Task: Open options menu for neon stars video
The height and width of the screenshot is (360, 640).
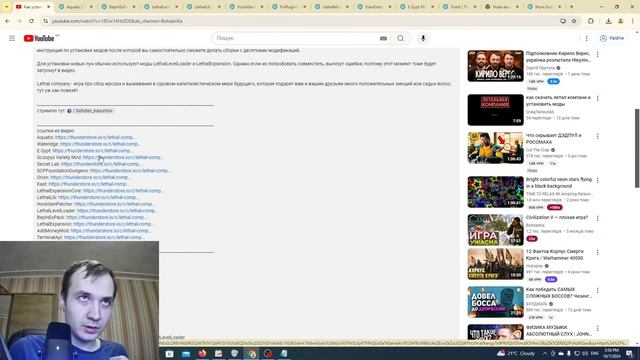Action: pyautogui.click(x=598, y=180)
